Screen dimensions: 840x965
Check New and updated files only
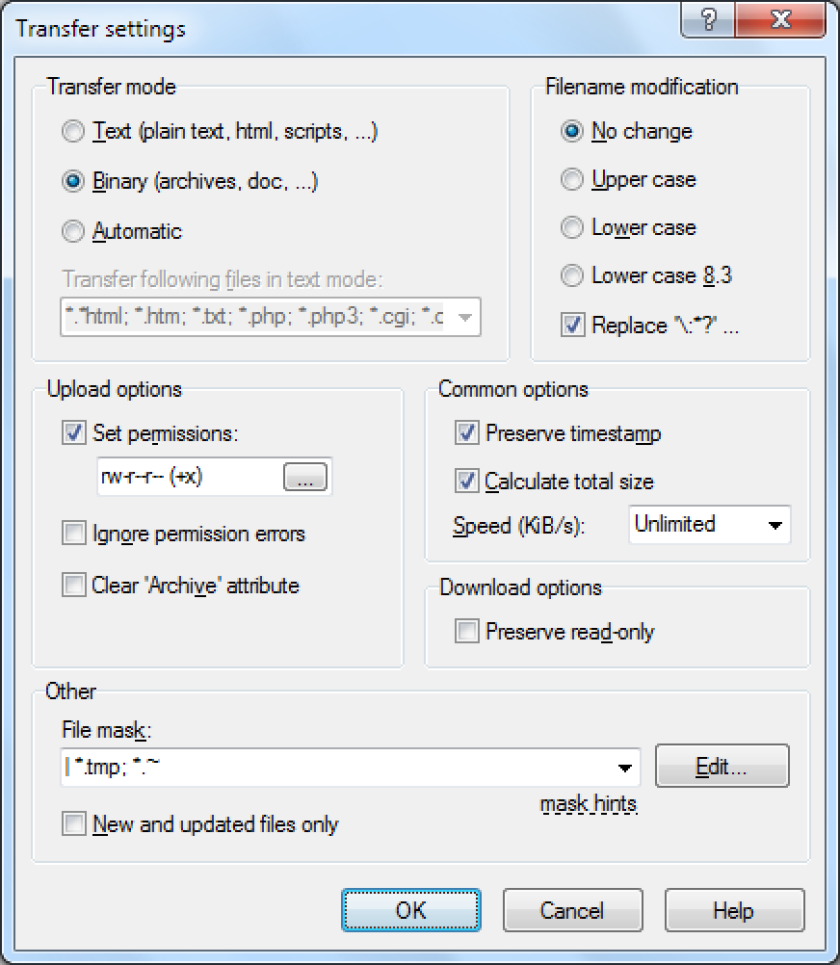pyautogui.click(x=74, y=823)
